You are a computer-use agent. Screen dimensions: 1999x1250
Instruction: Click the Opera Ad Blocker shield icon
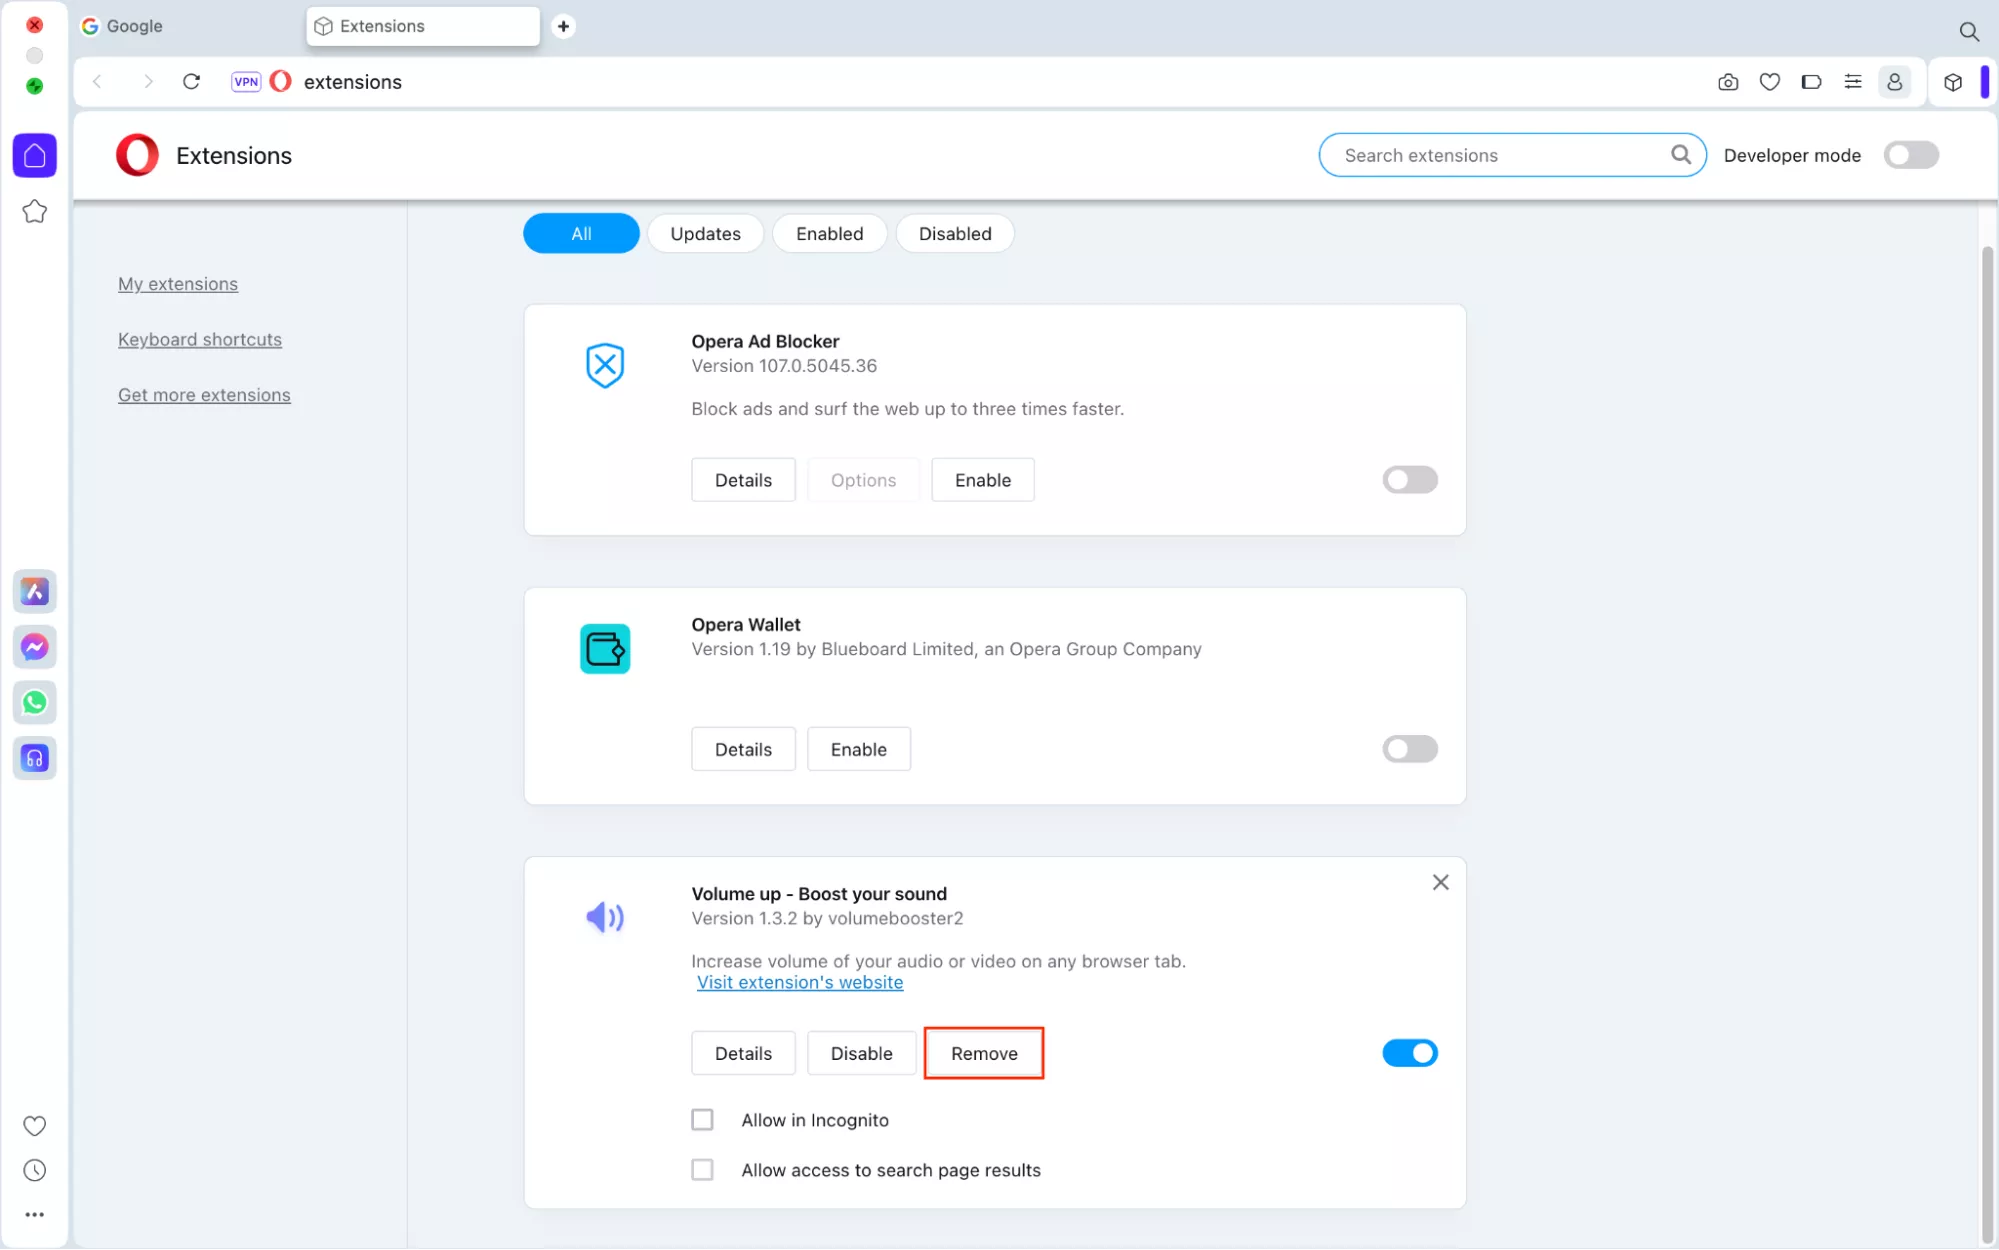605,365
